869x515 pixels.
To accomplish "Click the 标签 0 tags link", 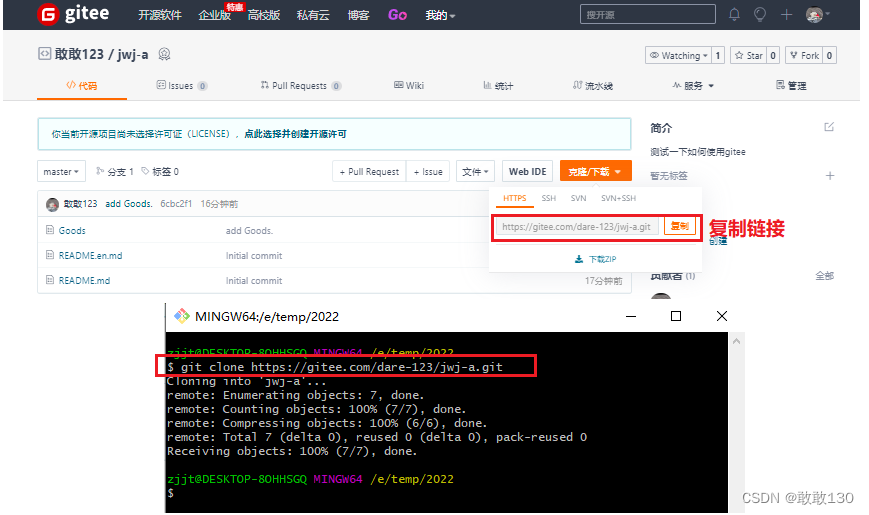I will (160, 171).
